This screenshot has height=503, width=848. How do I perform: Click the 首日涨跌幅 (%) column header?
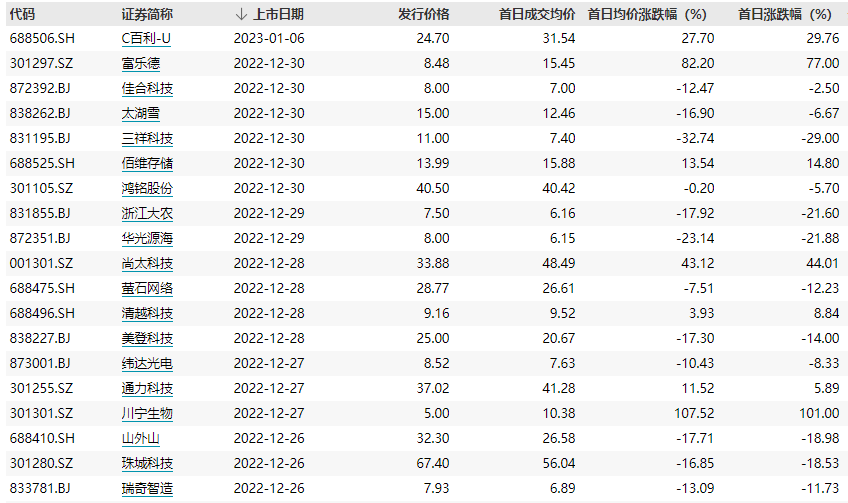pos(784,15)
